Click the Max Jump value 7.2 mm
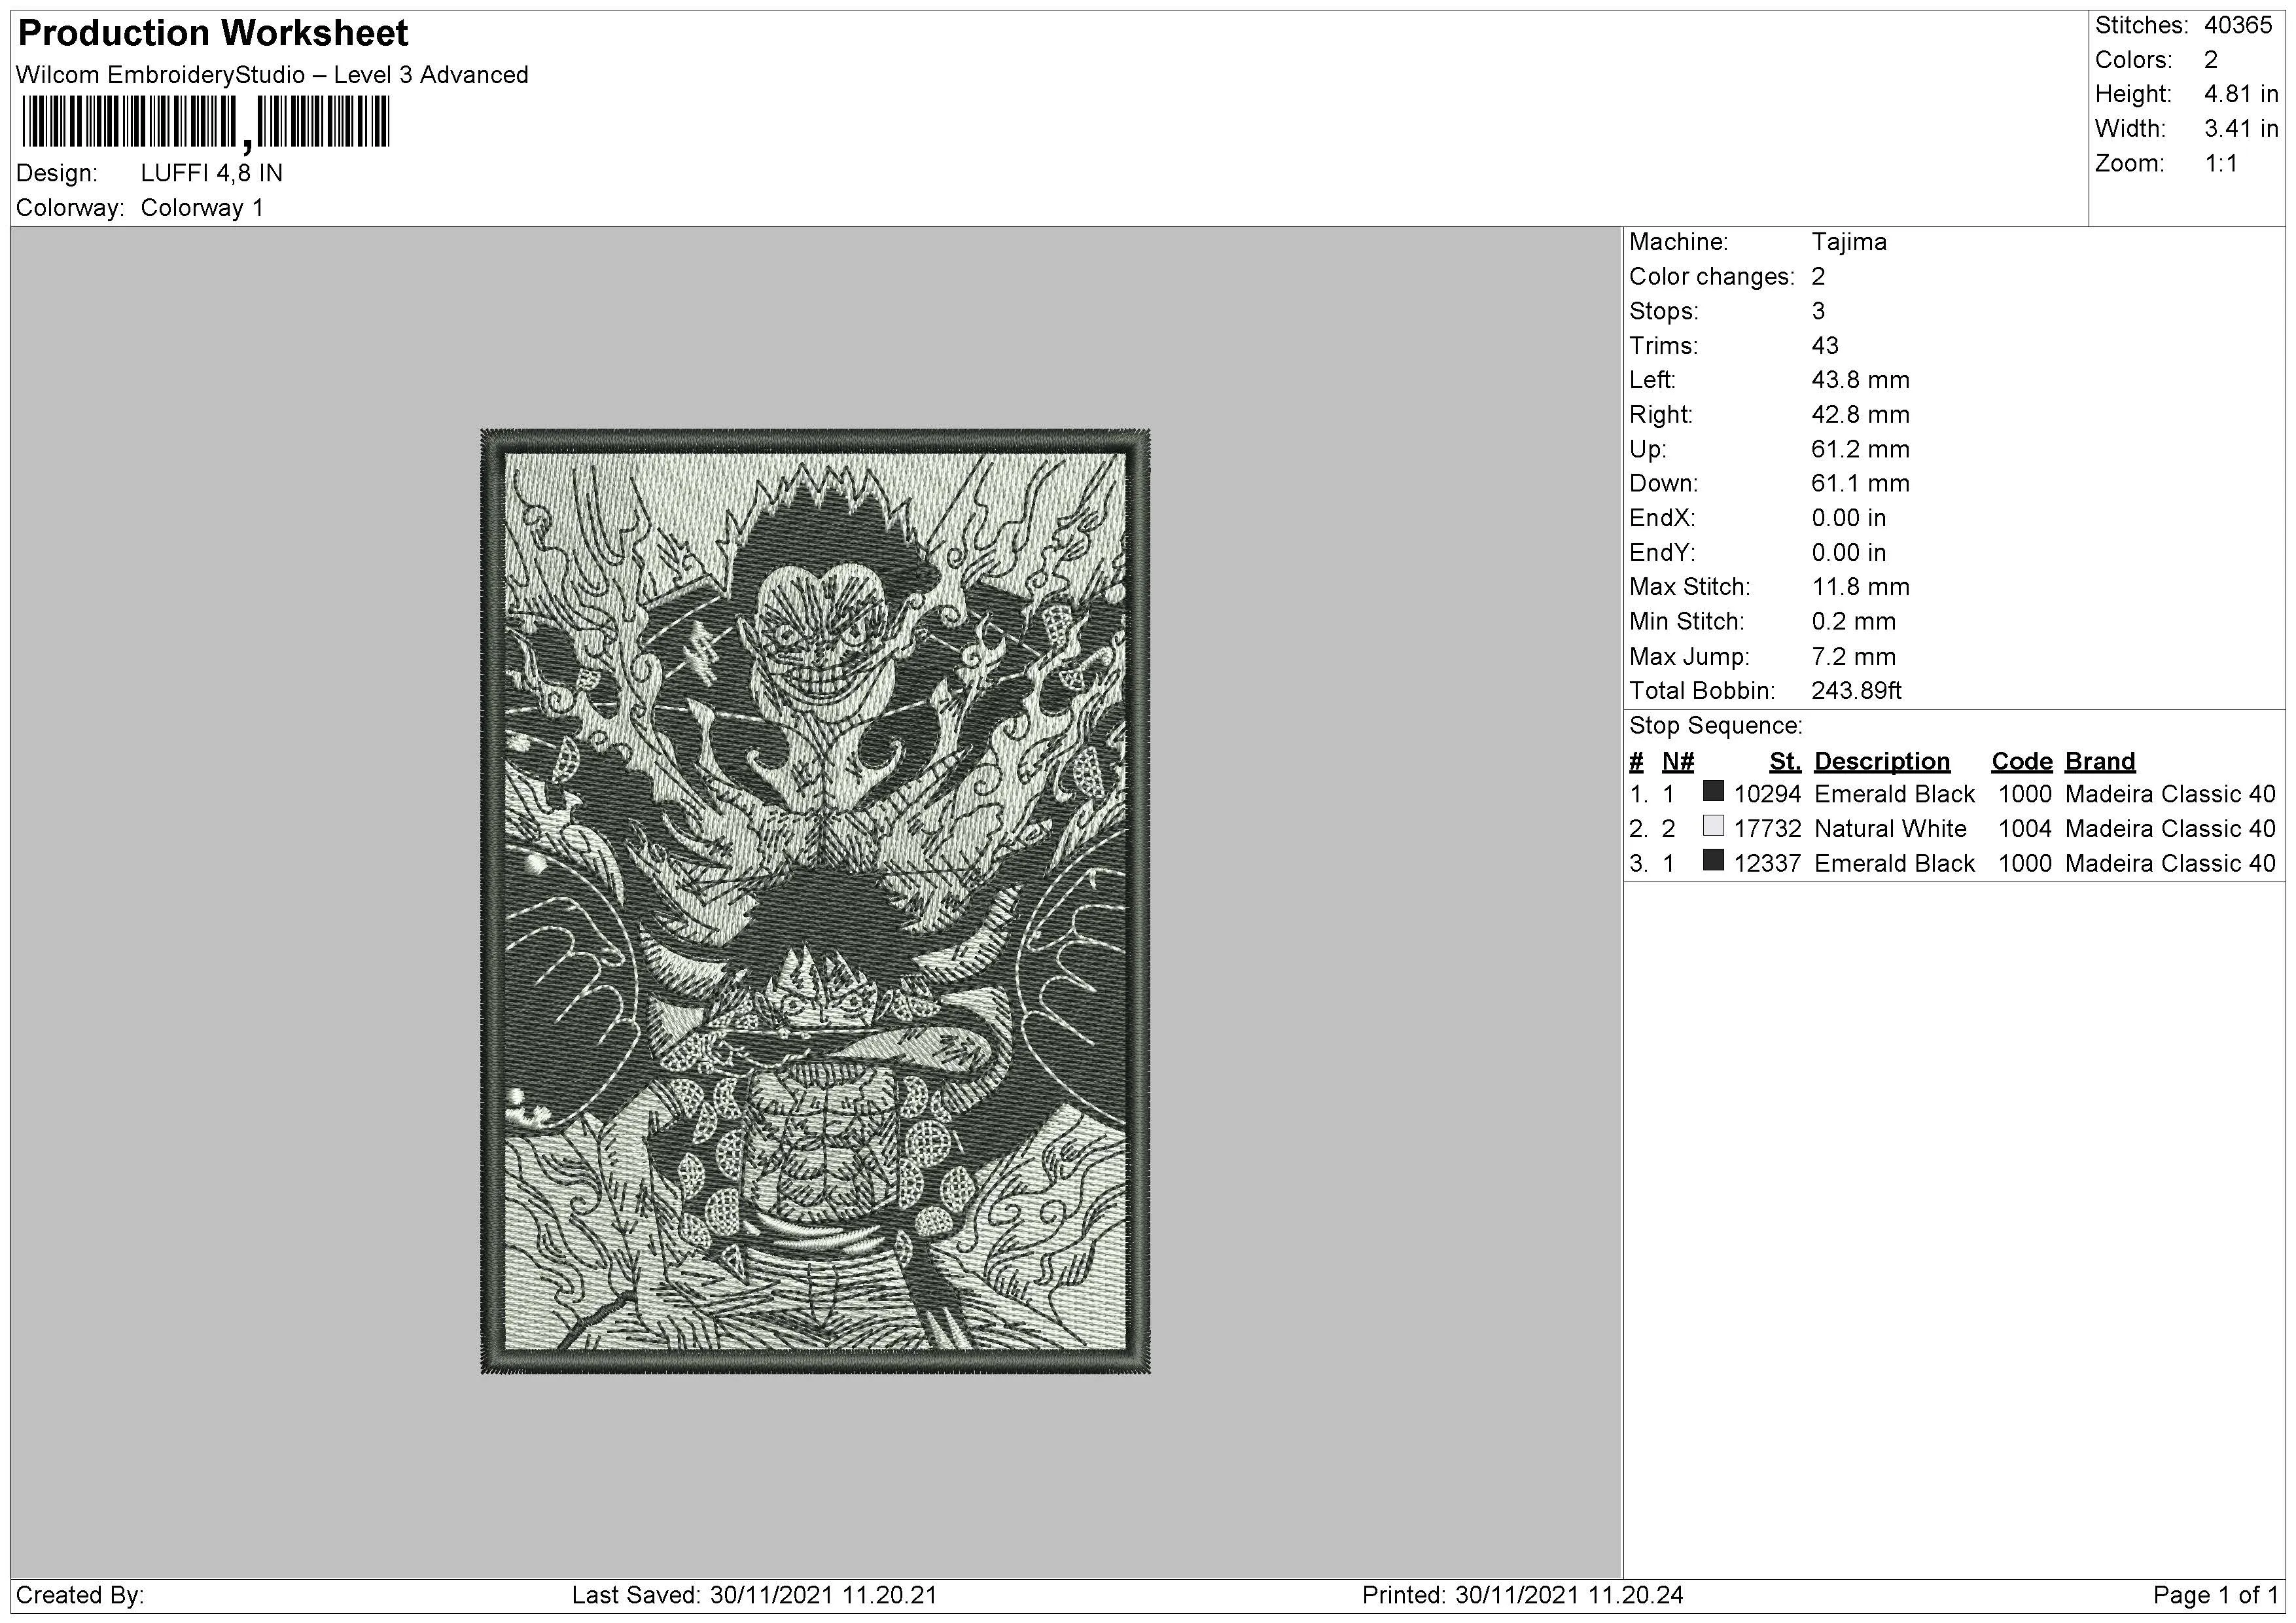2296x1623 pixels. coord(1853,657)
